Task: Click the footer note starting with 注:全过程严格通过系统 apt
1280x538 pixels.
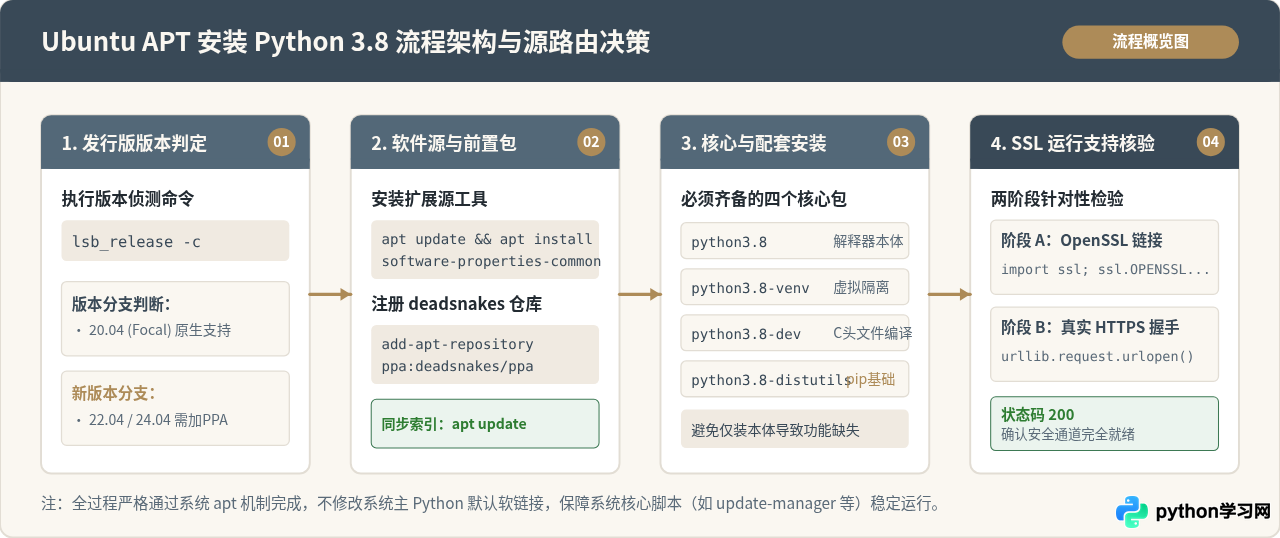Action: [491, 504]
